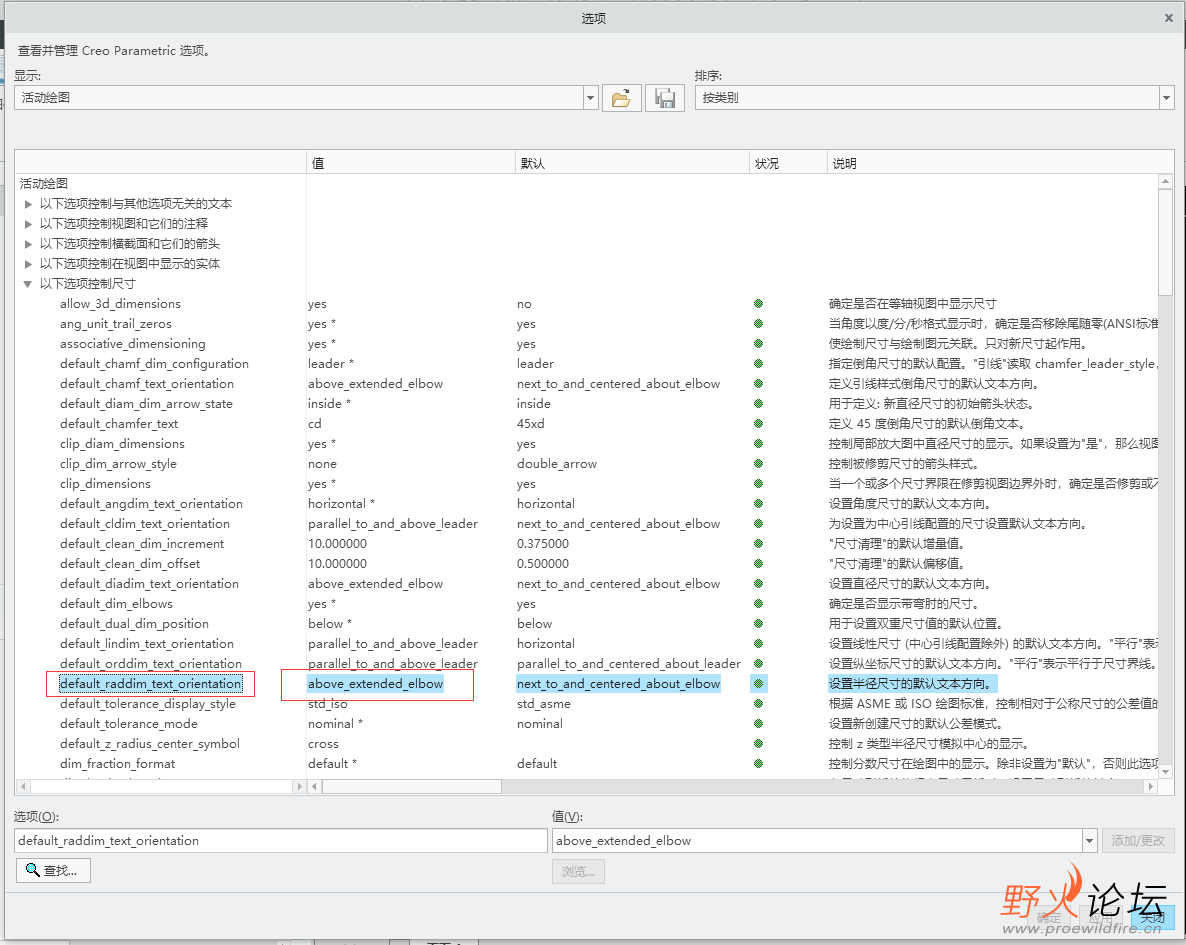The height and width of the screenshot is (945, 1186).
Task: Select default_clean_dim_increment option
Action: pos(141,544)
